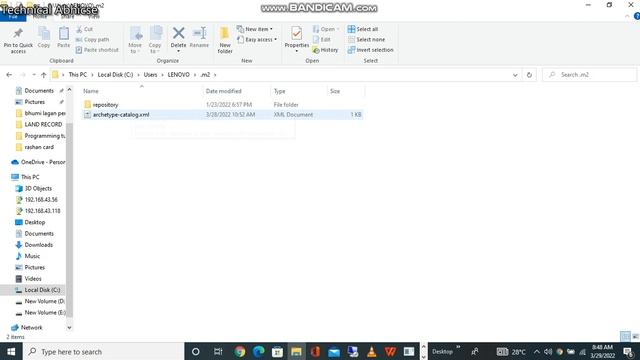
Task: Sort by the Size column header
Action: (335, 91)
